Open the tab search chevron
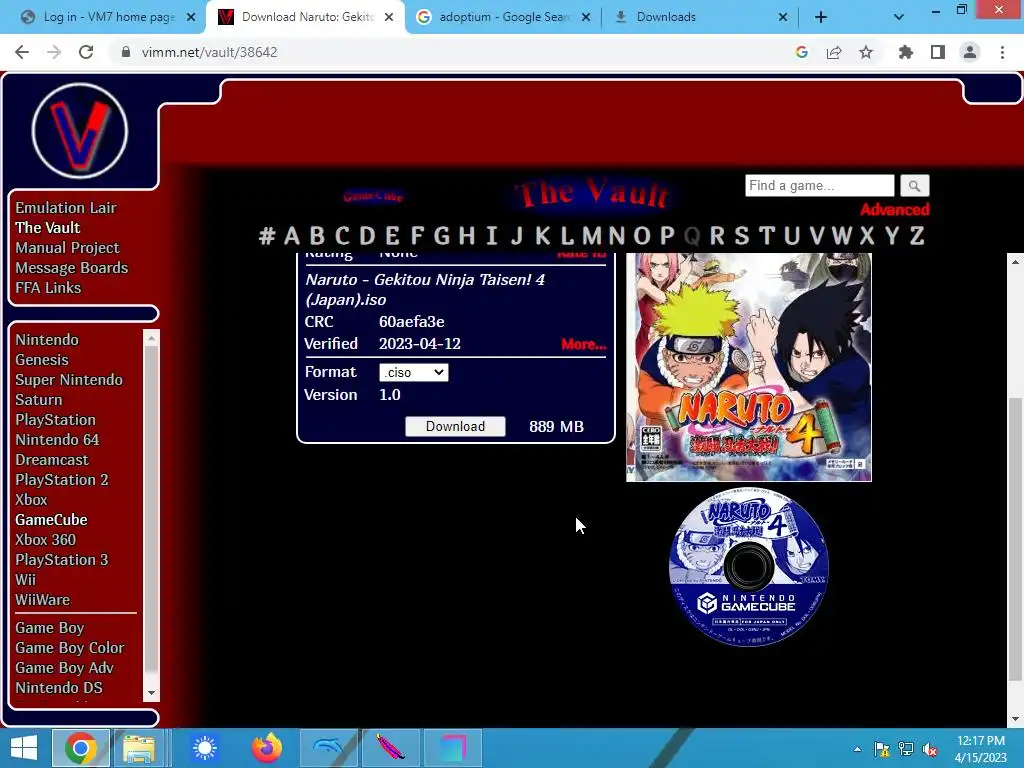 coord(899,17)
